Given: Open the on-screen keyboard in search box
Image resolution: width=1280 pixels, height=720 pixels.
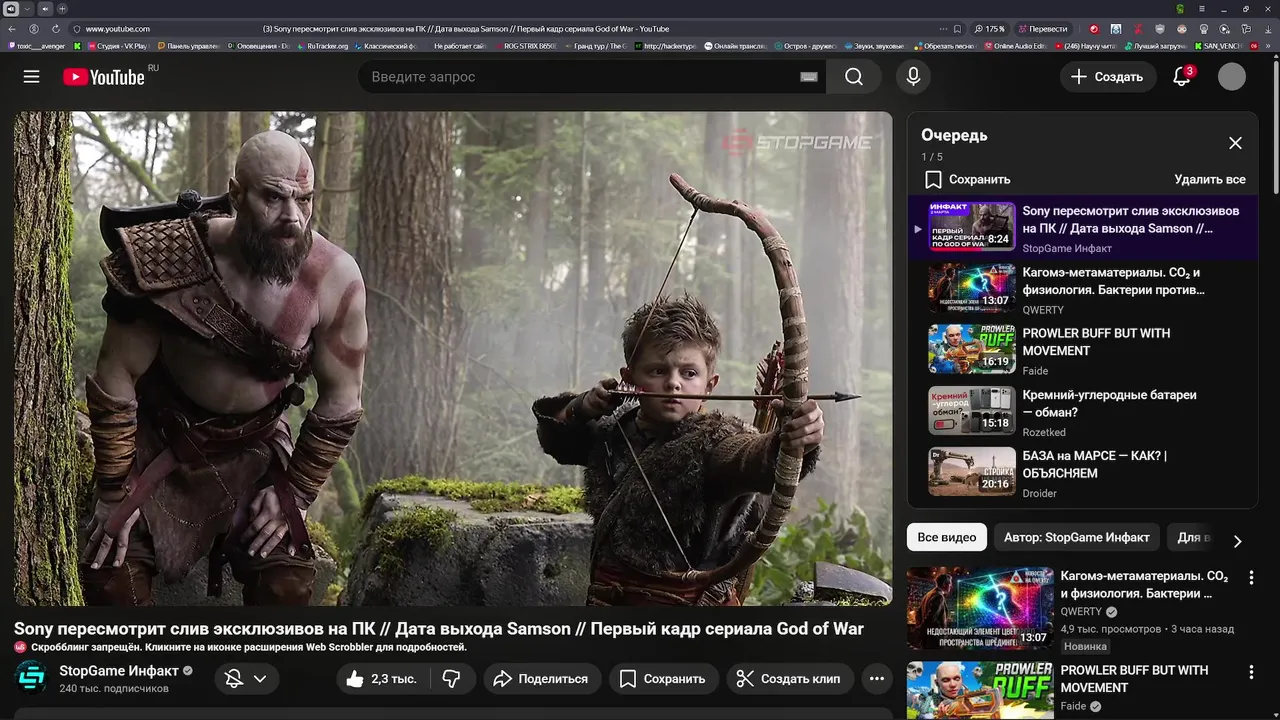Looking at the screenshot, I should (x=809, y=77).
